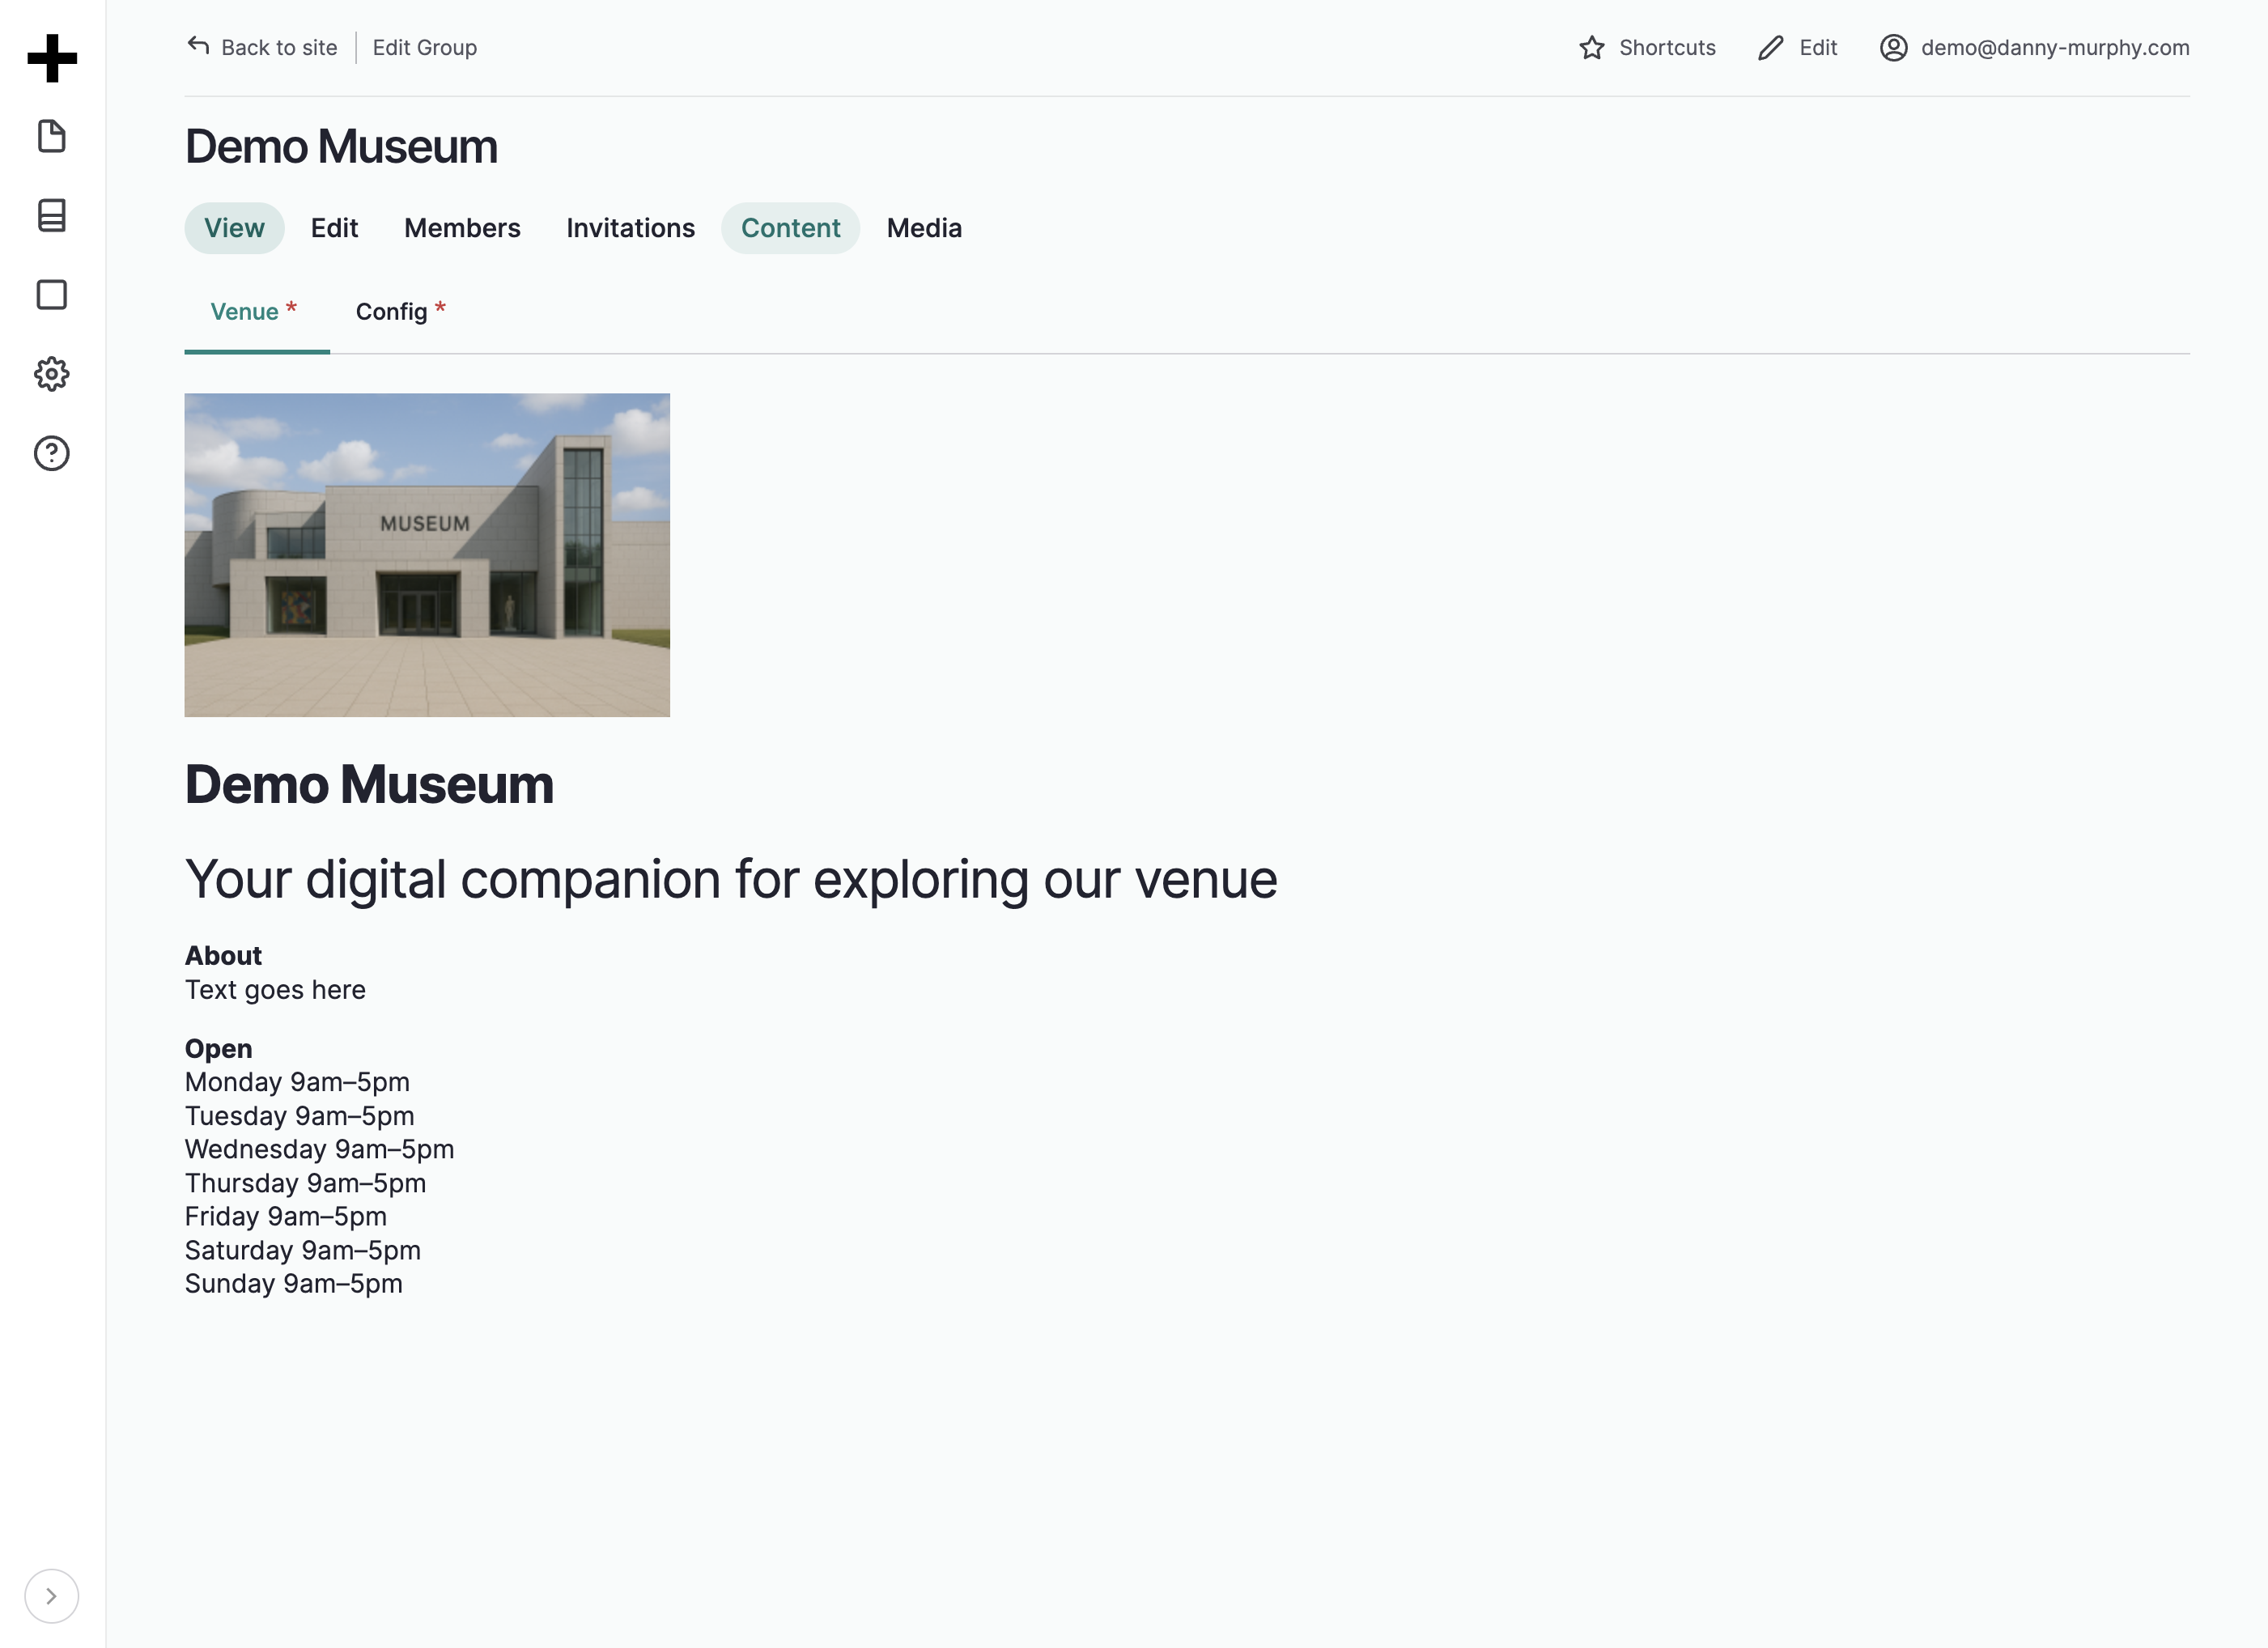Click 'Wednesday 9am–5pm' line
Viewport: 2268px width, 1648px height.
click(319, 1149)
